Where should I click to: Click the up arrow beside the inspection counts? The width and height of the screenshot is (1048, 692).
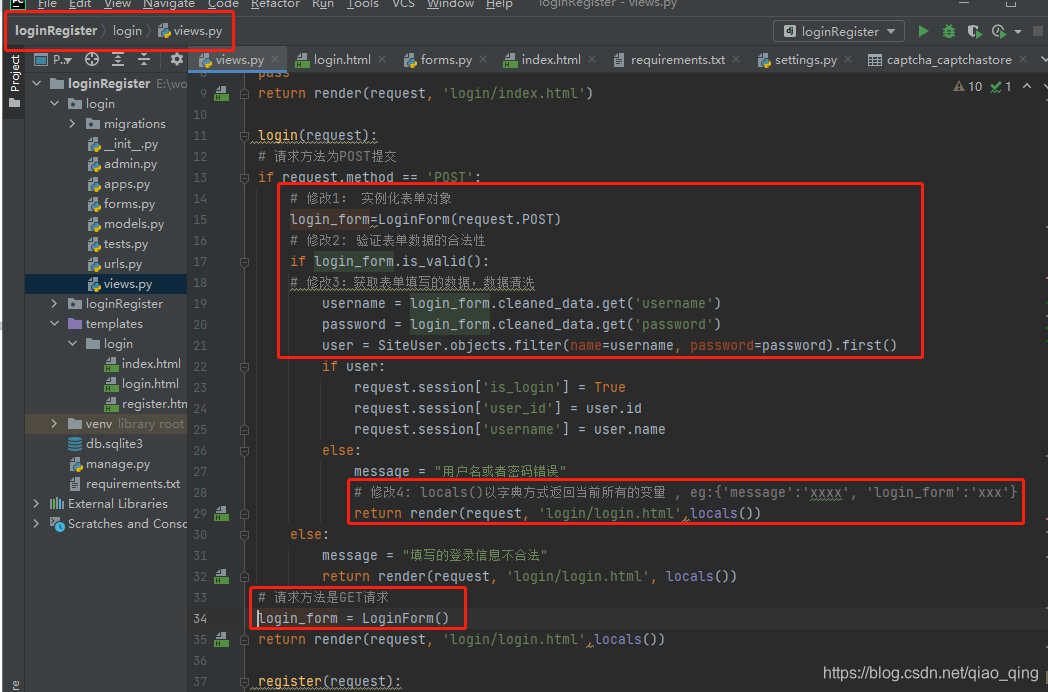(1027, 86)
